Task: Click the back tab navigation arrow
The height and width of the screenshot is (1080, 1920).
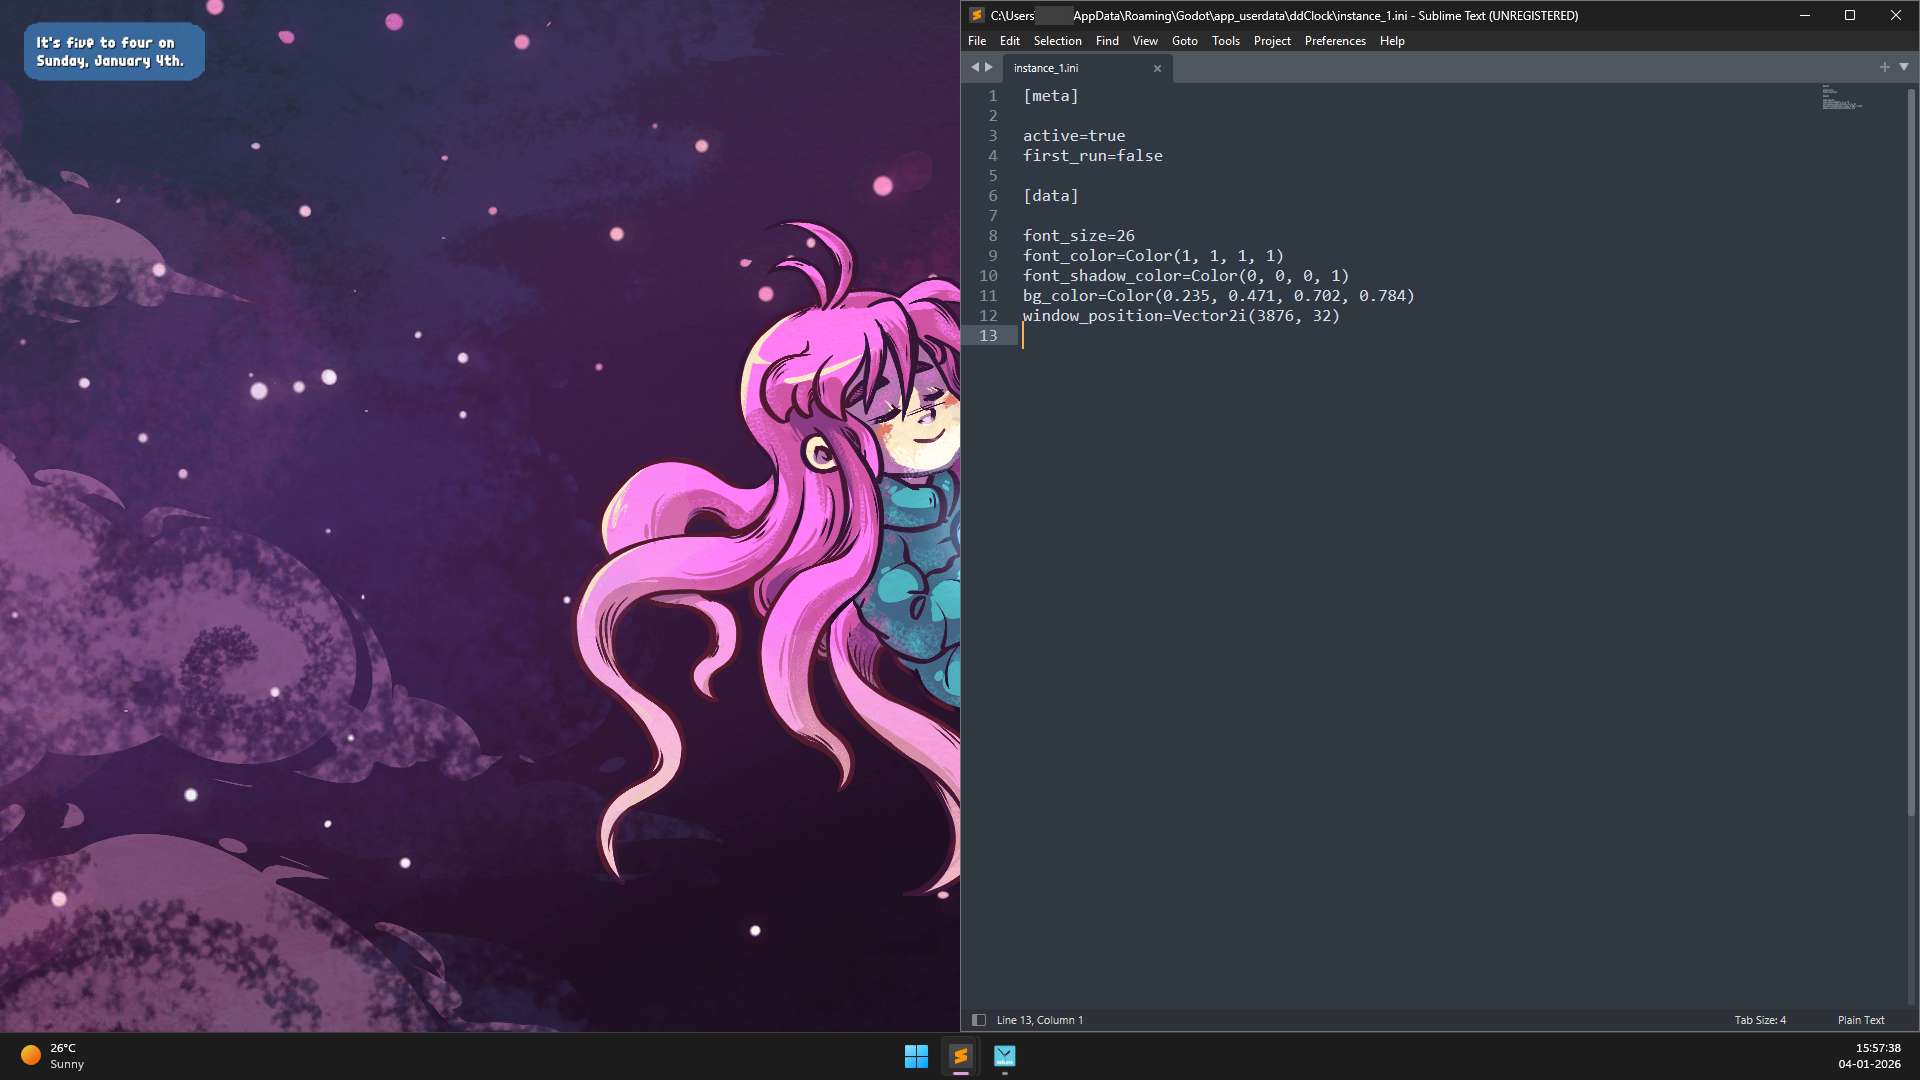Action: (975, 67)
